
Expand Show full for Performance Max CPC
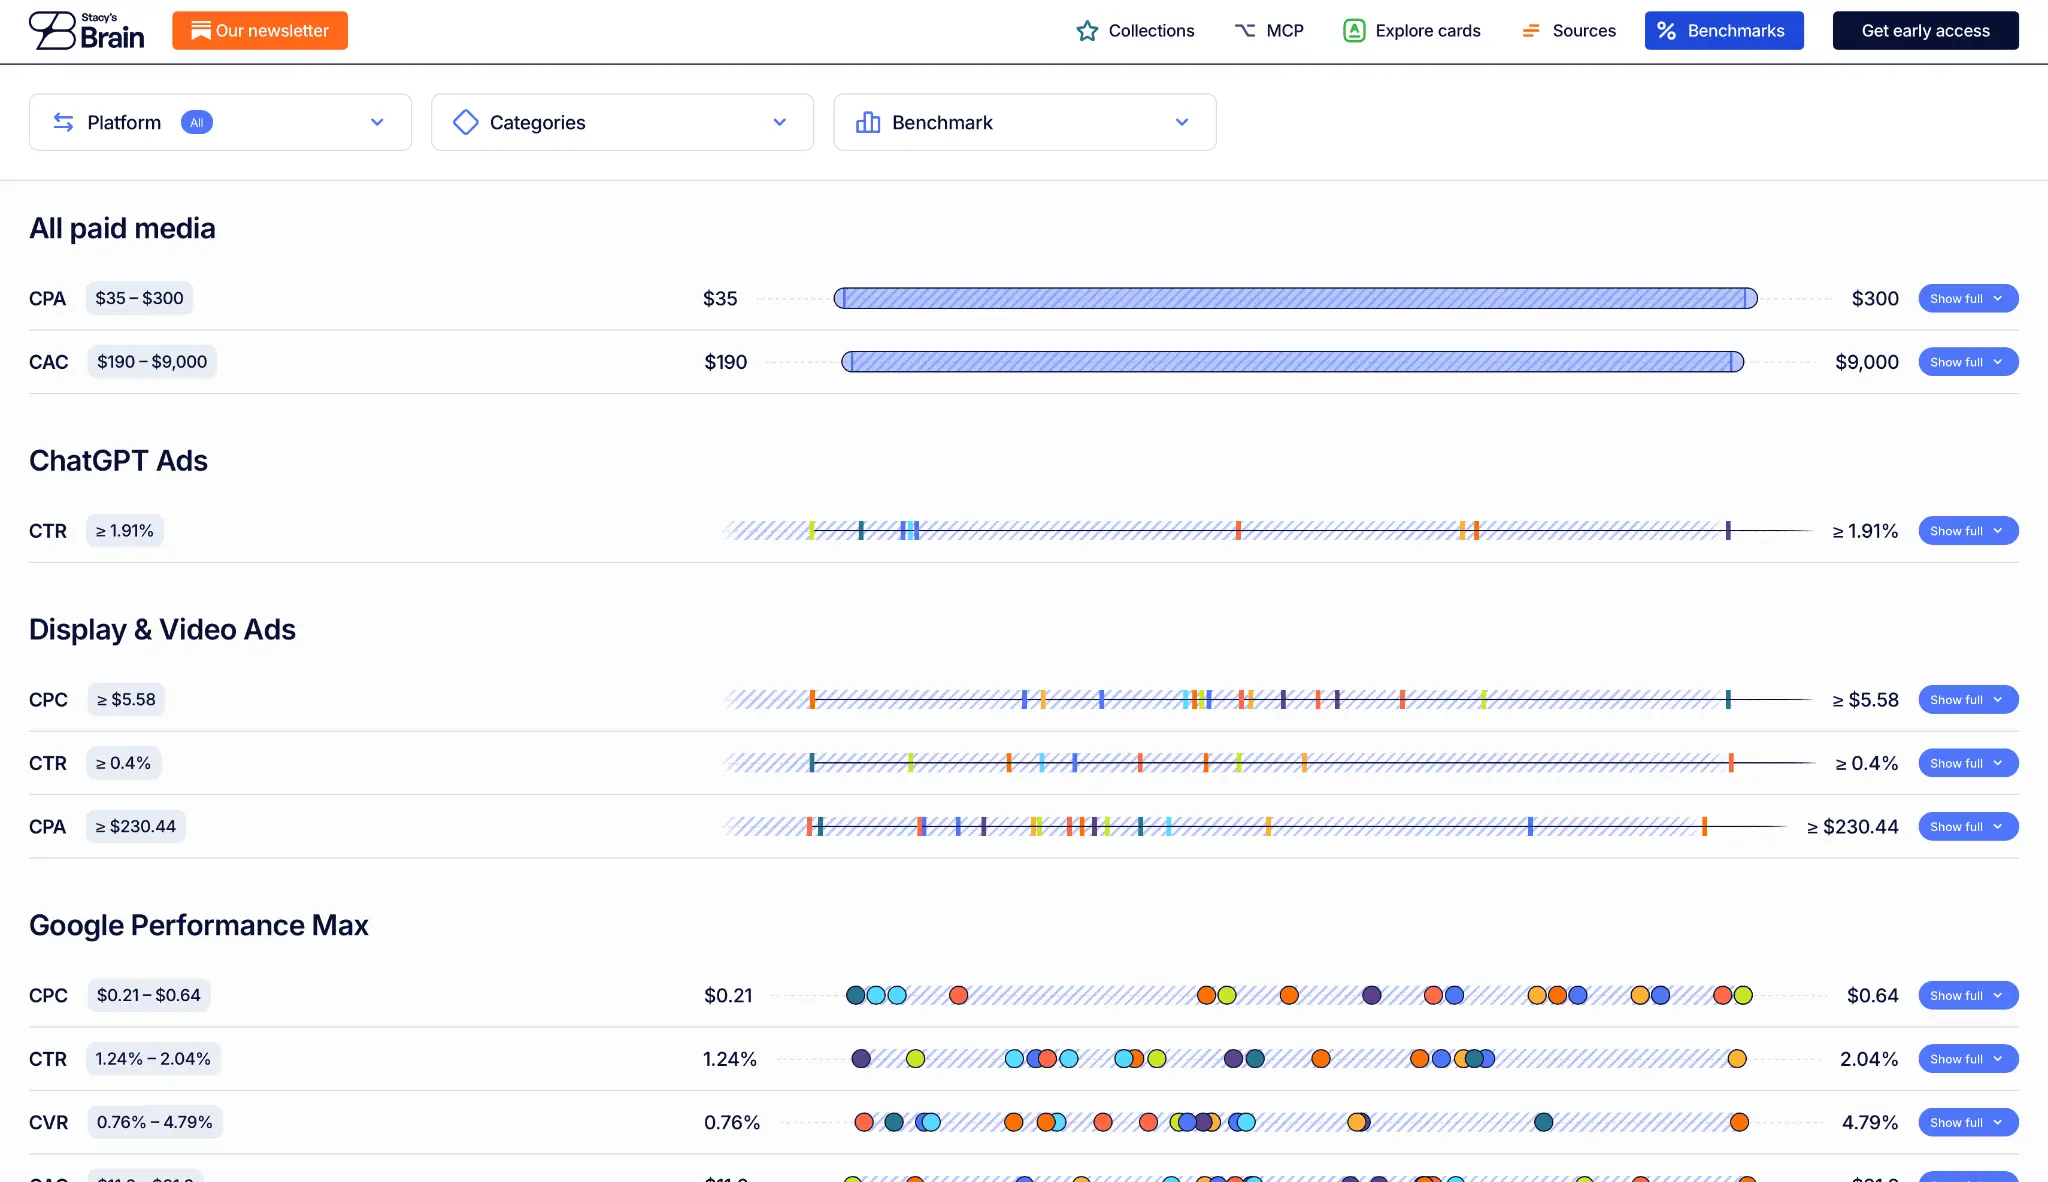click(x=1968, y=996)
